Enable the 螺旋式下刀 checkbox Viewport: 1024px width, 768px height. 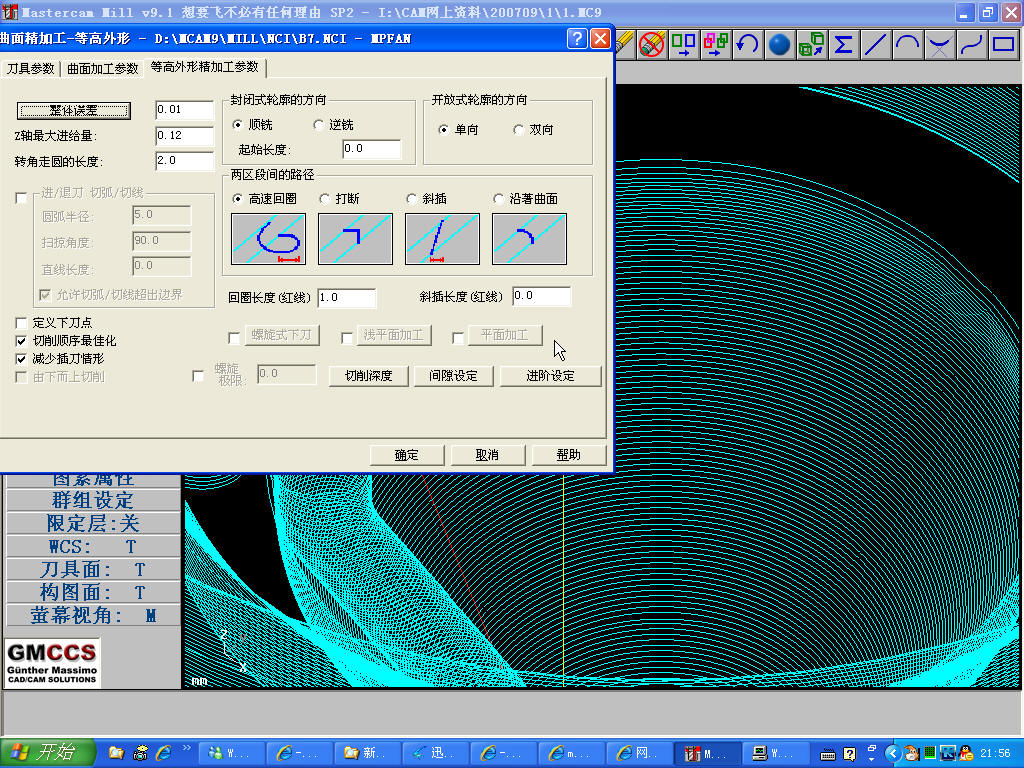pos(234,338)
